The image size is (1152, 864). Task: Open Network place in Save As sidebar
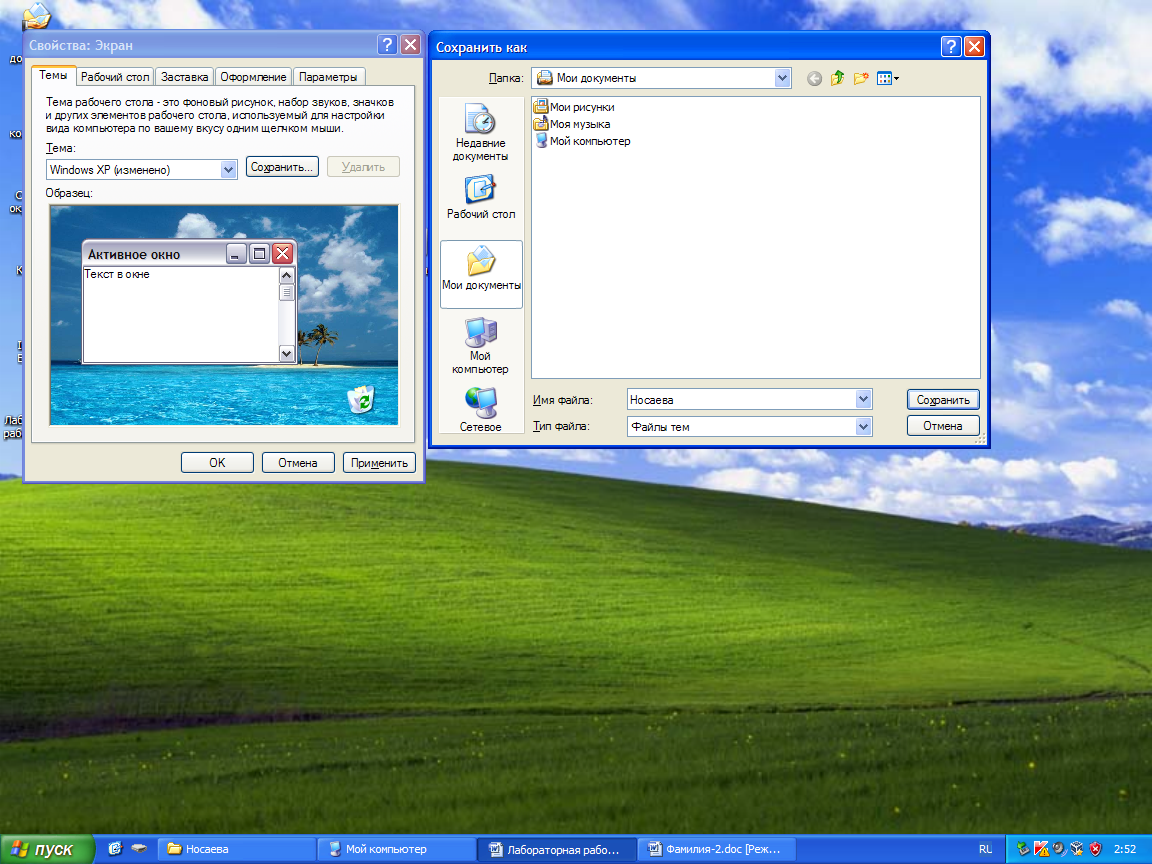[x=480, y=408]
